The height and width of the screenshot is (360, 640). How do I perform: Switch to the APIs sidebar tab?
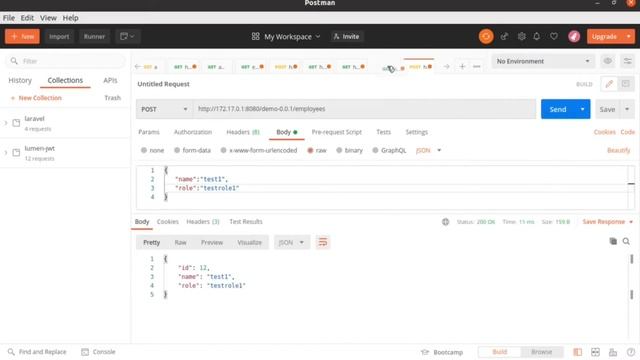[110, 80]
